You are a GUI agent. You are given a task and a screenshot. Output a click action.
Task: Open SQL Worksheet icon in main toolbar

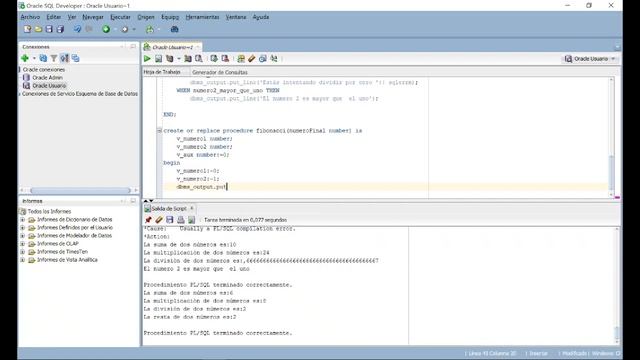click(150, 29)
